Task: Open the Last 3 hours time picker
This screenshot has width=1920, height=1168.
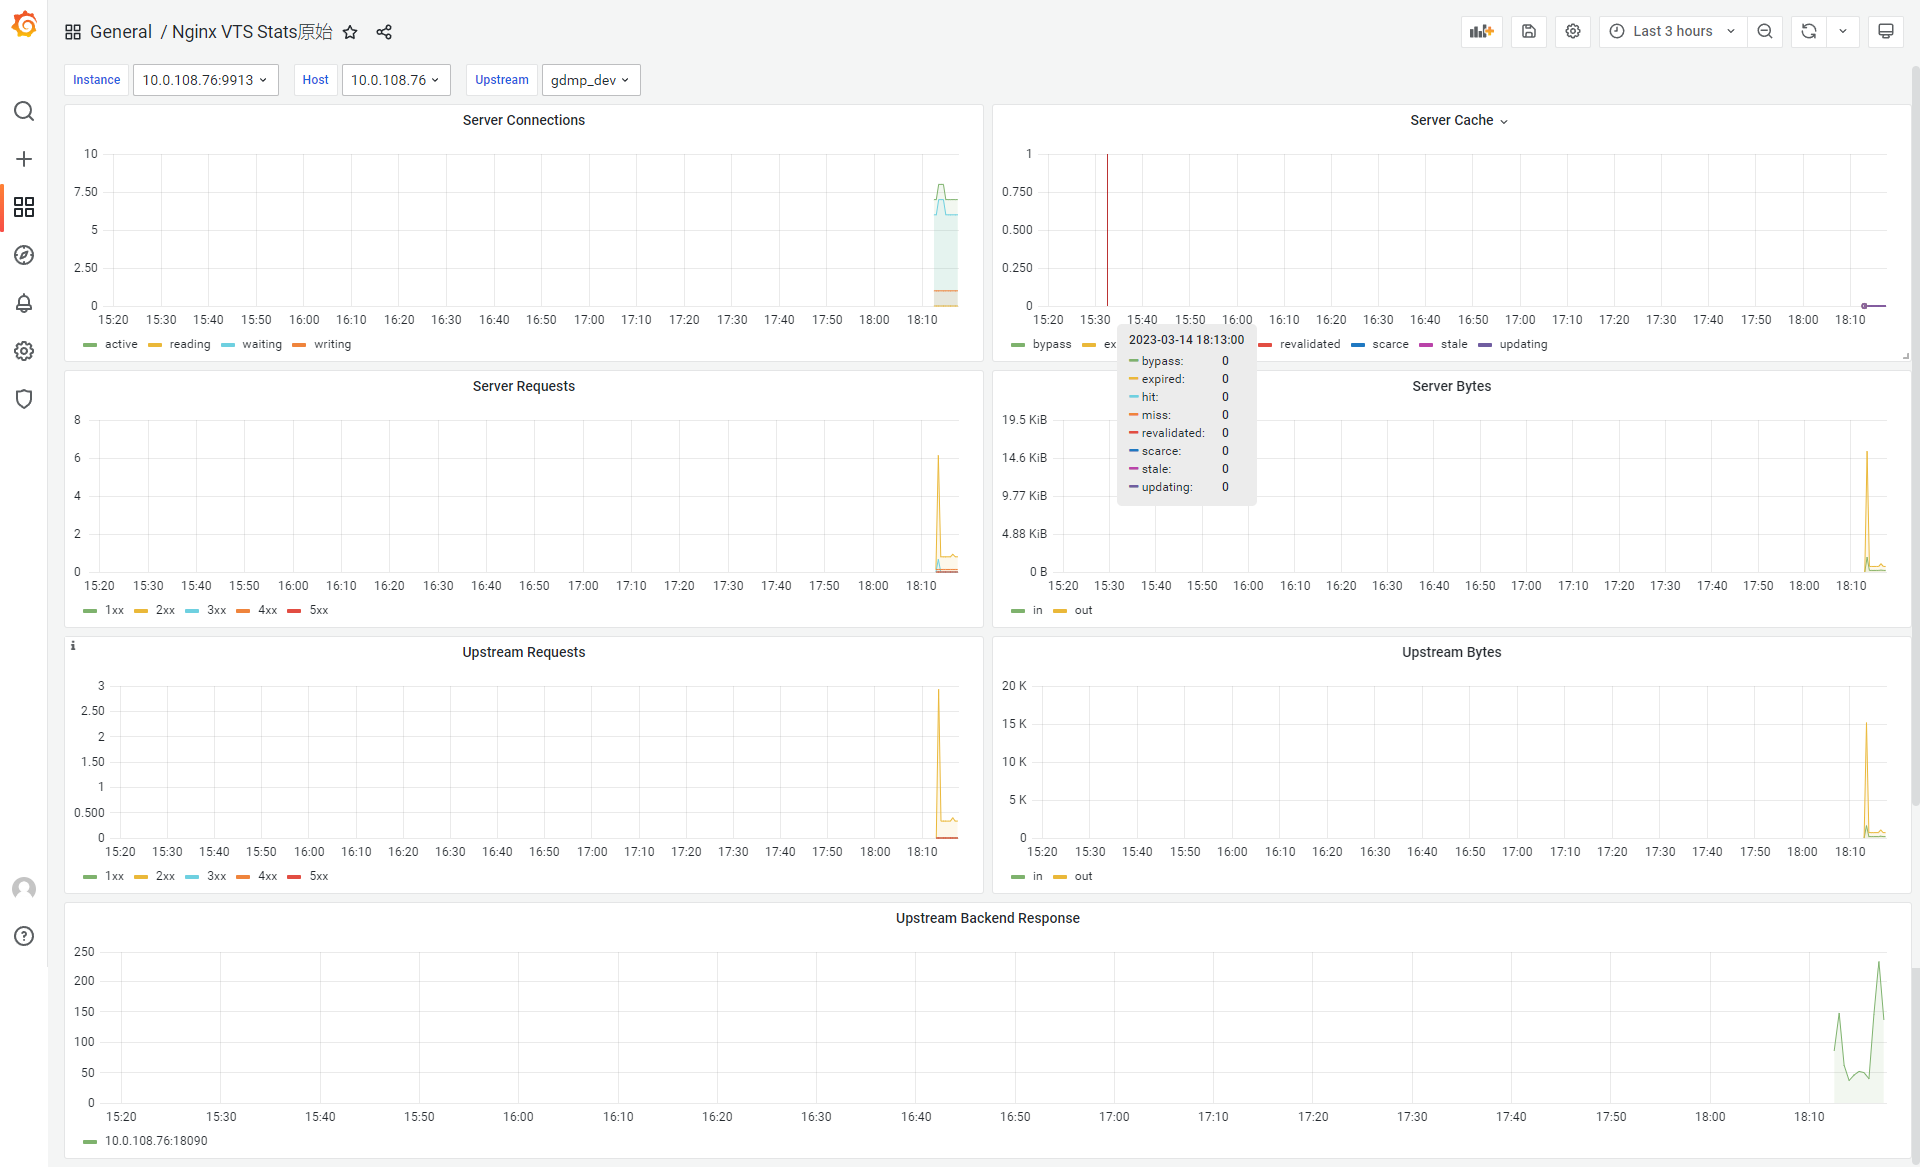Action: tap(1672, 31)
